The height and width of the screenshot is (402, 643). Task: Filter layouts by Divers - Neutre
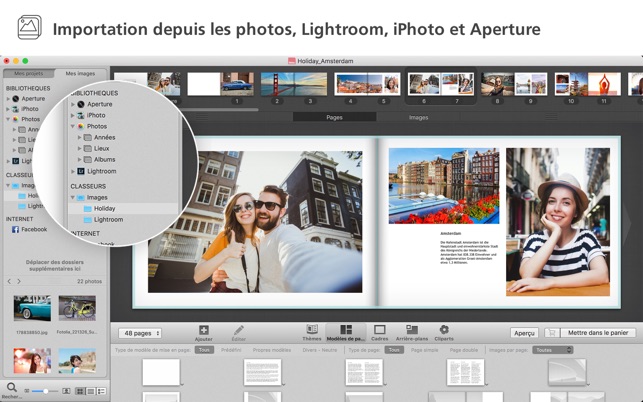pos(319,350)
